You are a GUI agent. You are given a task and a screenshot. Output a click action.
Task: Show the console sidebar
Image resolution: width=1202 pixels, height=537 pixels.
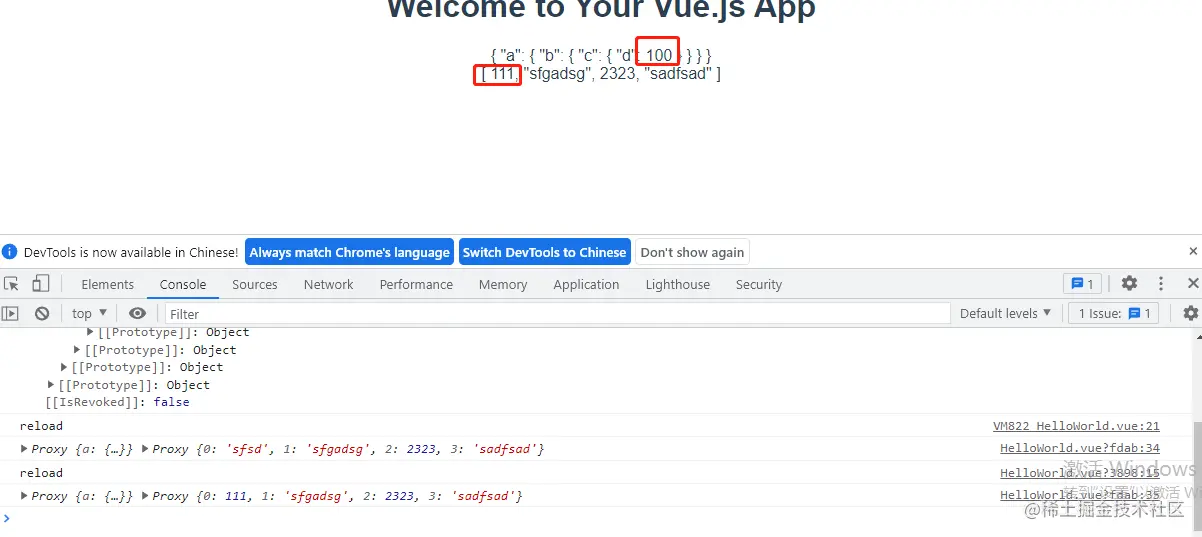tap(11, 313)
